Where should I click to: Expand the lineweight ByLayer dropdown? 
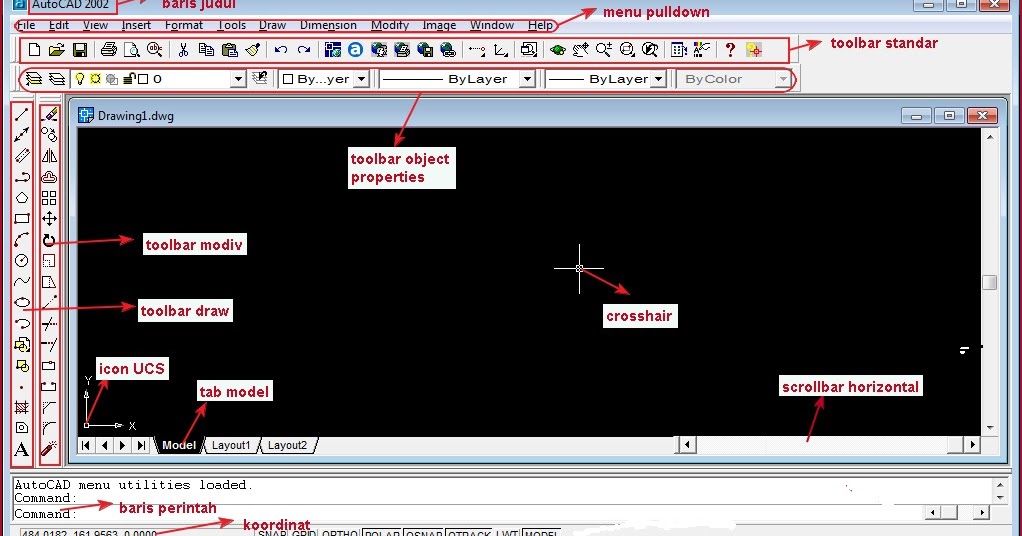[659, 79]
